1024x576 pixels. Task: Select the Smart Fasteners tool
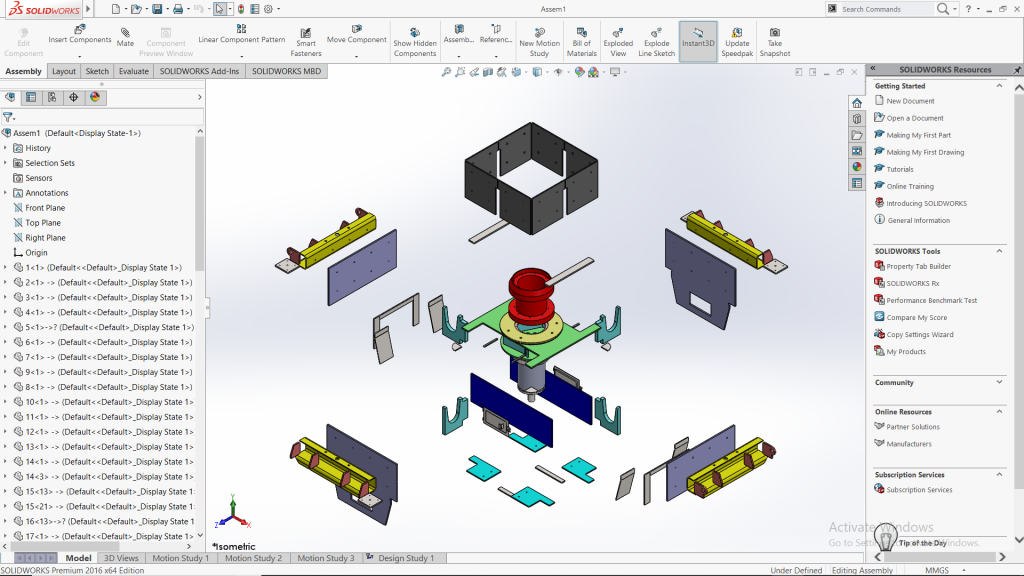[x=306, y=41]
